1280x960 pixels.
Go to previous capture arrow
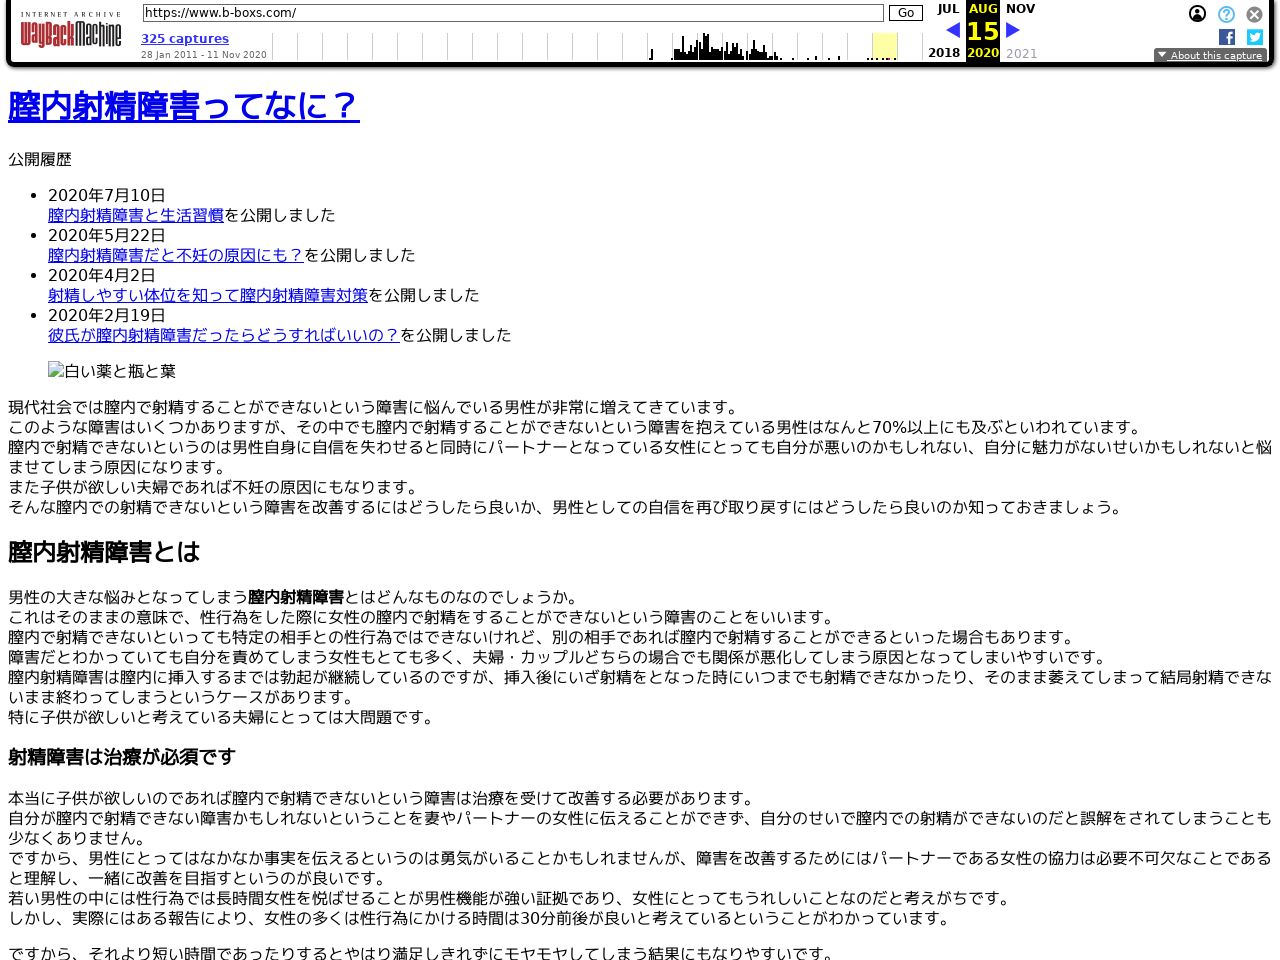point(953,31)
